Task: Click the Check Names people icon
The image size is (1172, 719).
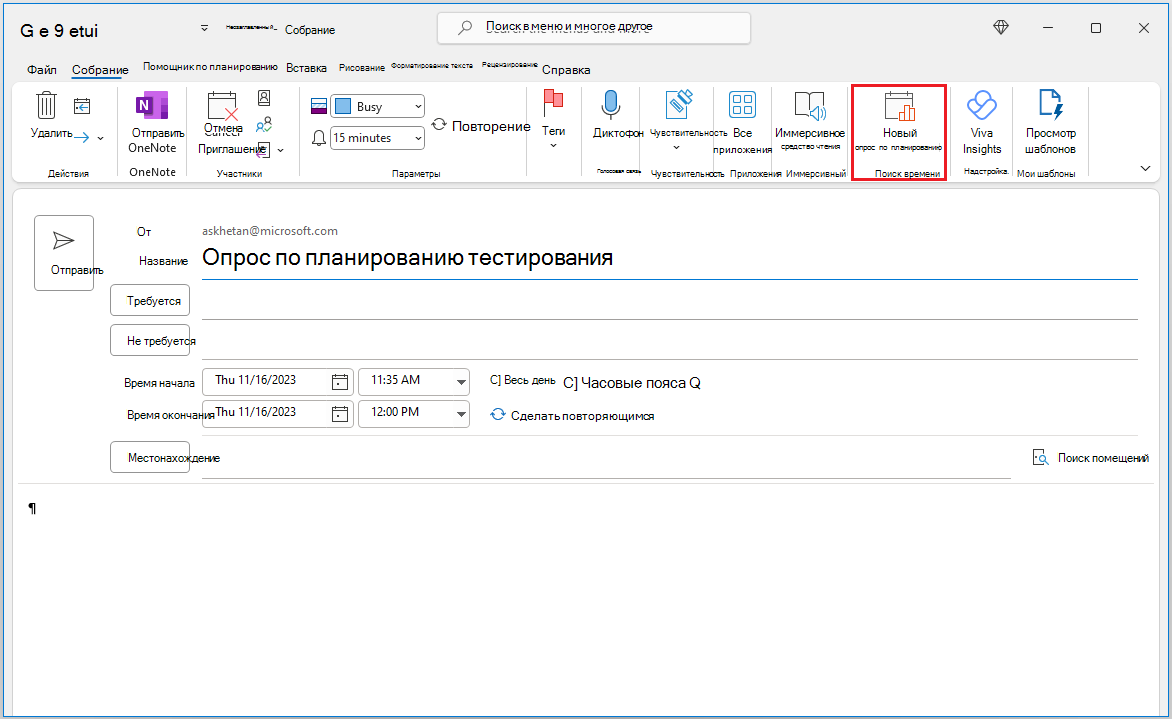Action: coord(264,124)
